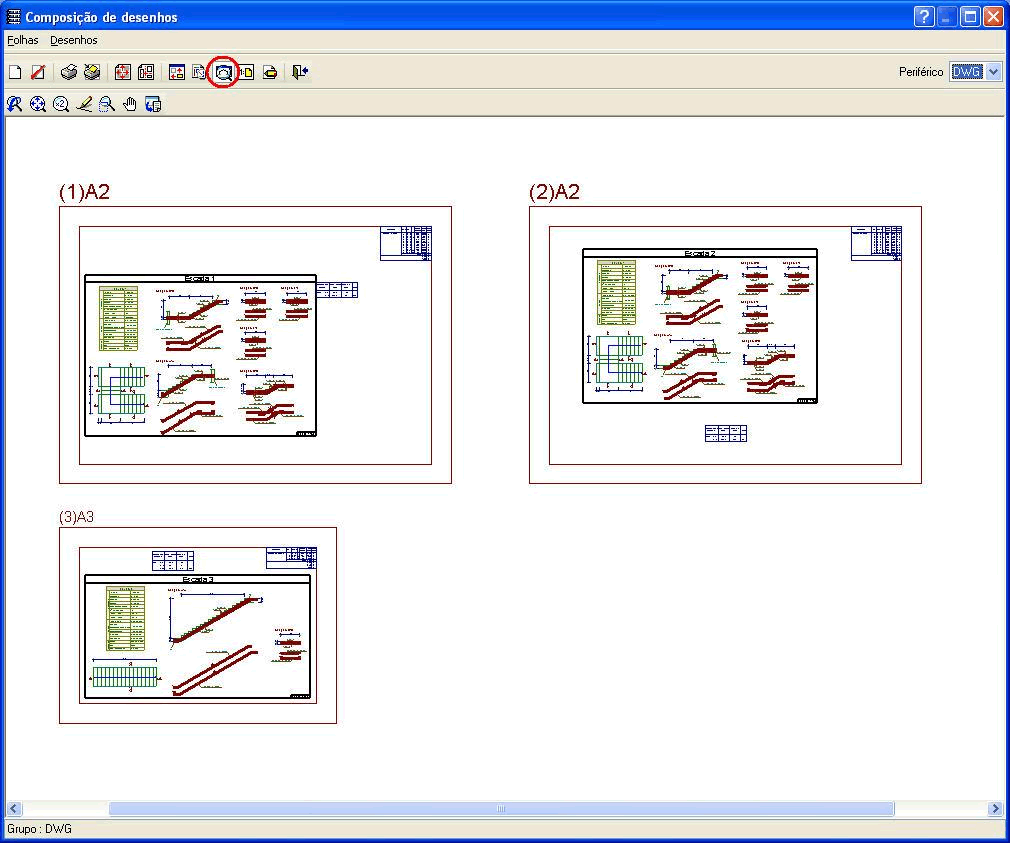1010x843 pixels.
Task: Click the 1: scale sheet icon
Action: coord(247,72)
